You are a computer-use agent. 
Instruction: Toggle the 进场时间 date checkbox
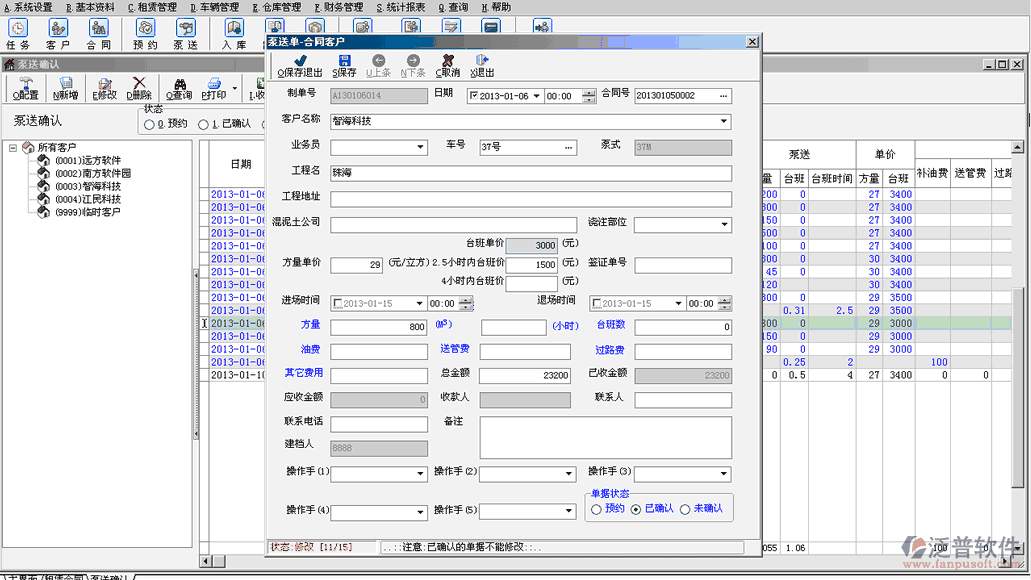[x=337, y=304]
